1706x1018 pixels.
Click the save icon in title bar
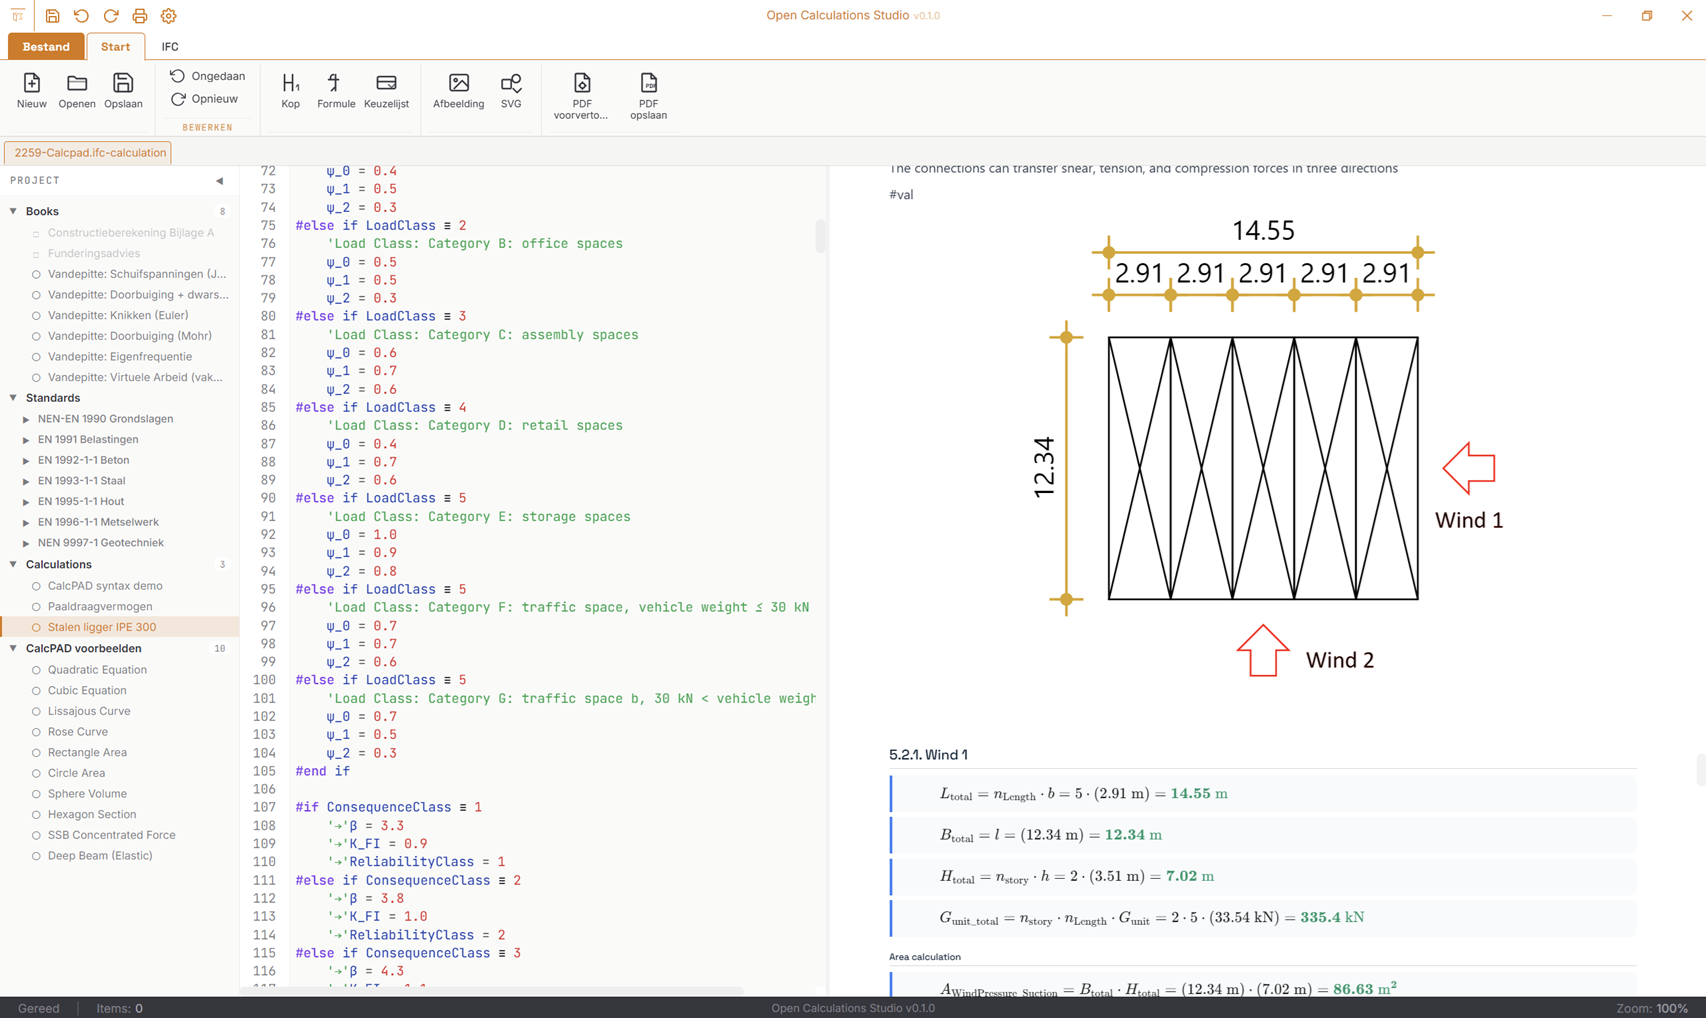(x=52, y=16)
